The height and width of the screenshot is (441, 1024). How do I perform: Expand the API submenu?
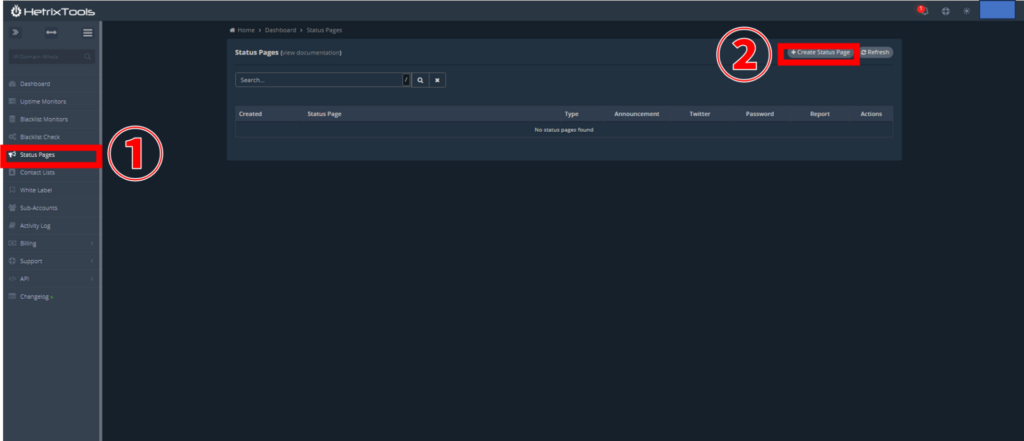pyautogui.click(x=50, y=279)
